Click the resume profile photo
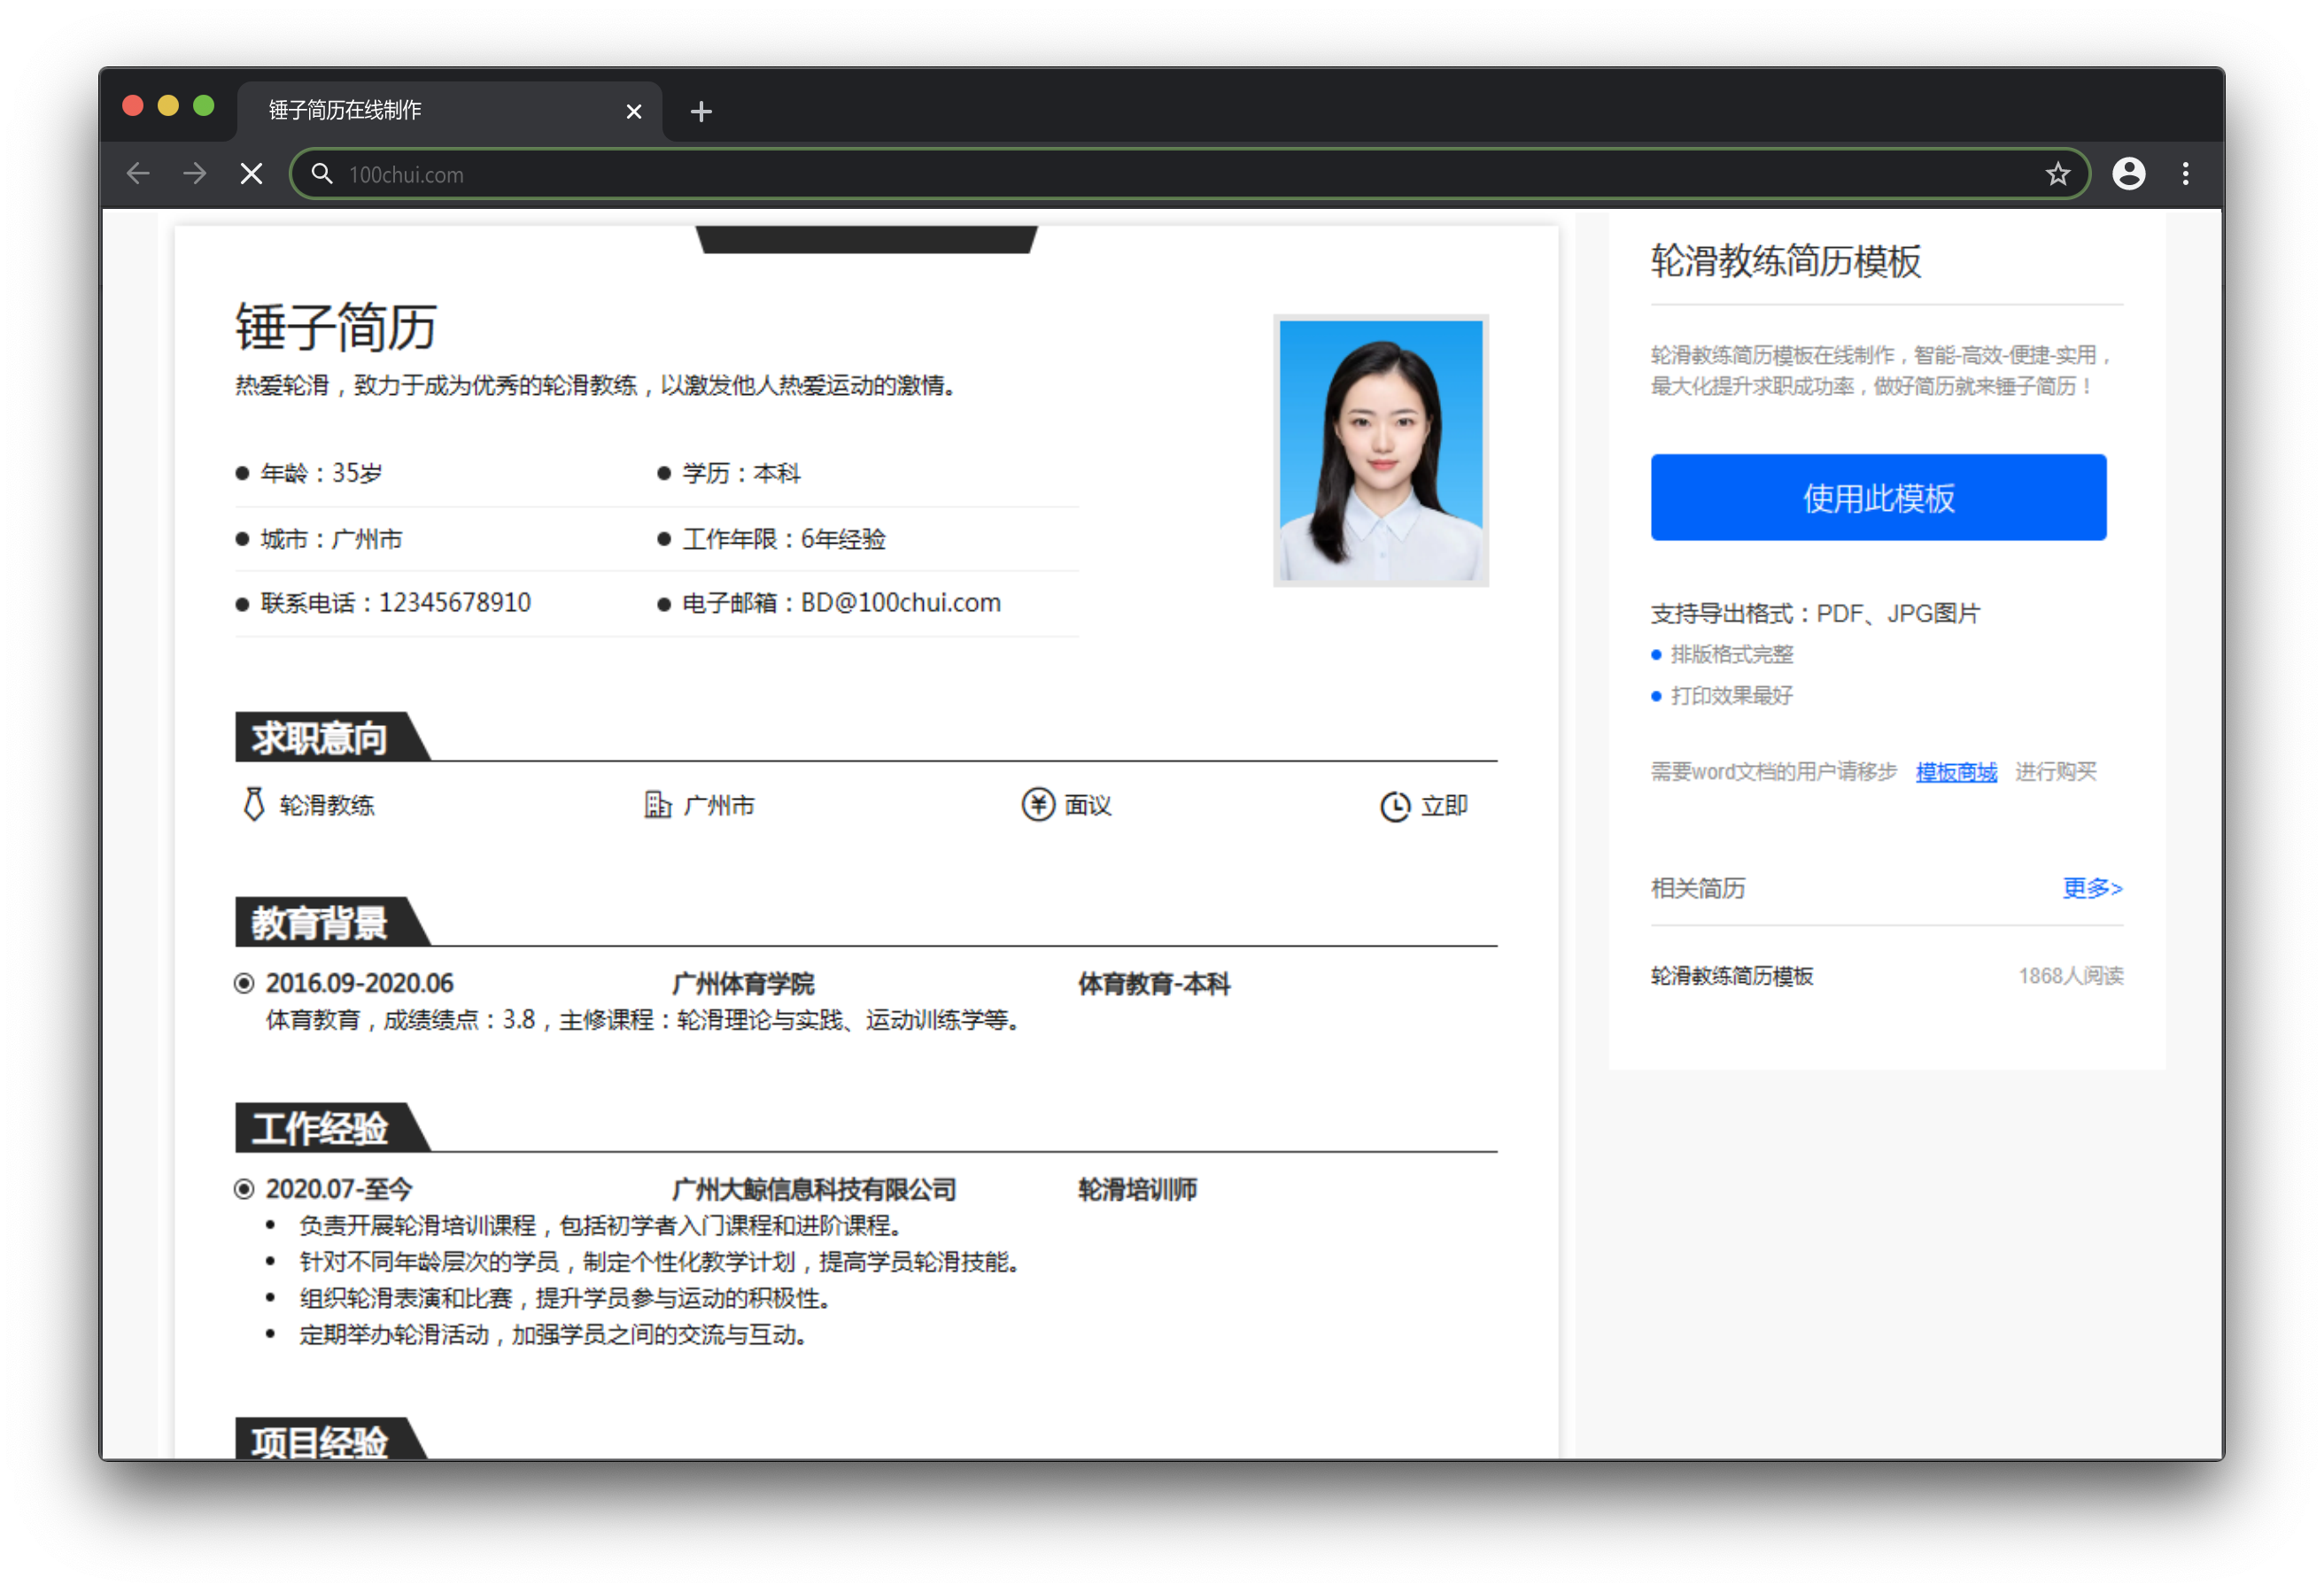2324x1592 pixels. (1380, 450)
